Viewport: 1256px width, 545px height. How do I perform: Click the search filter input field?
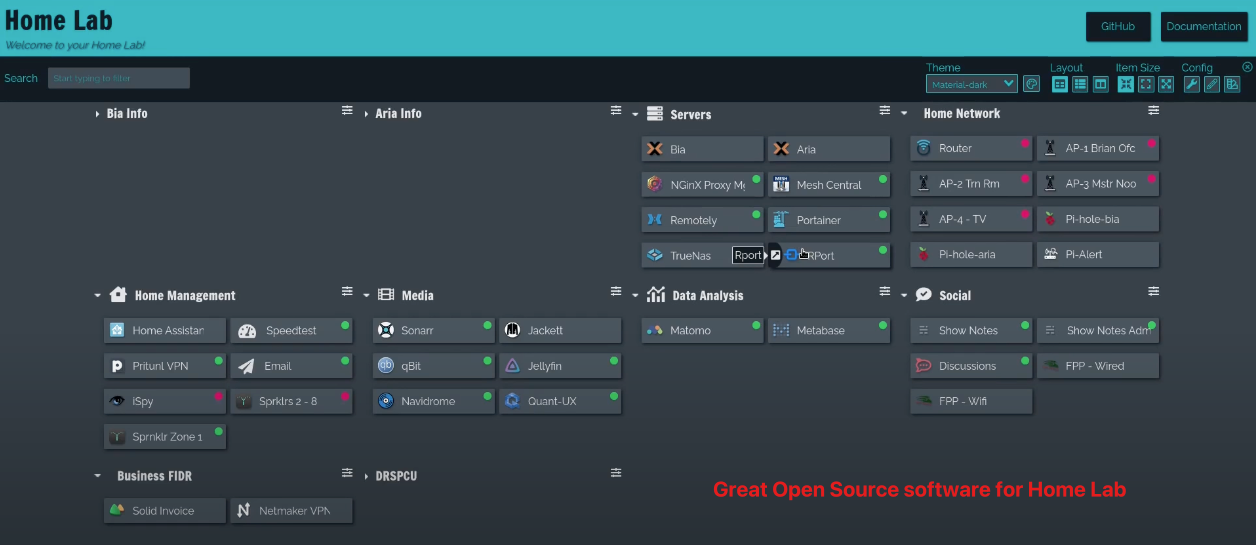tap(118, 78)
